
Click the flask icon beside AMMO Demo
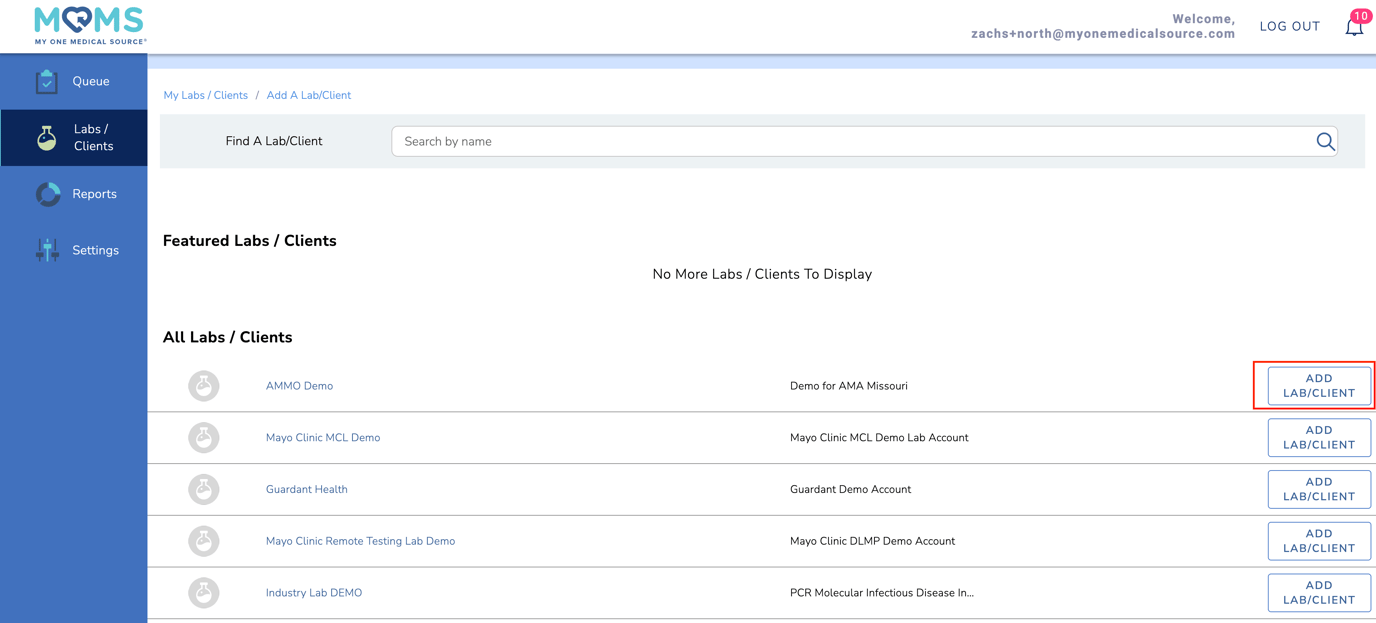click(204, 386)
